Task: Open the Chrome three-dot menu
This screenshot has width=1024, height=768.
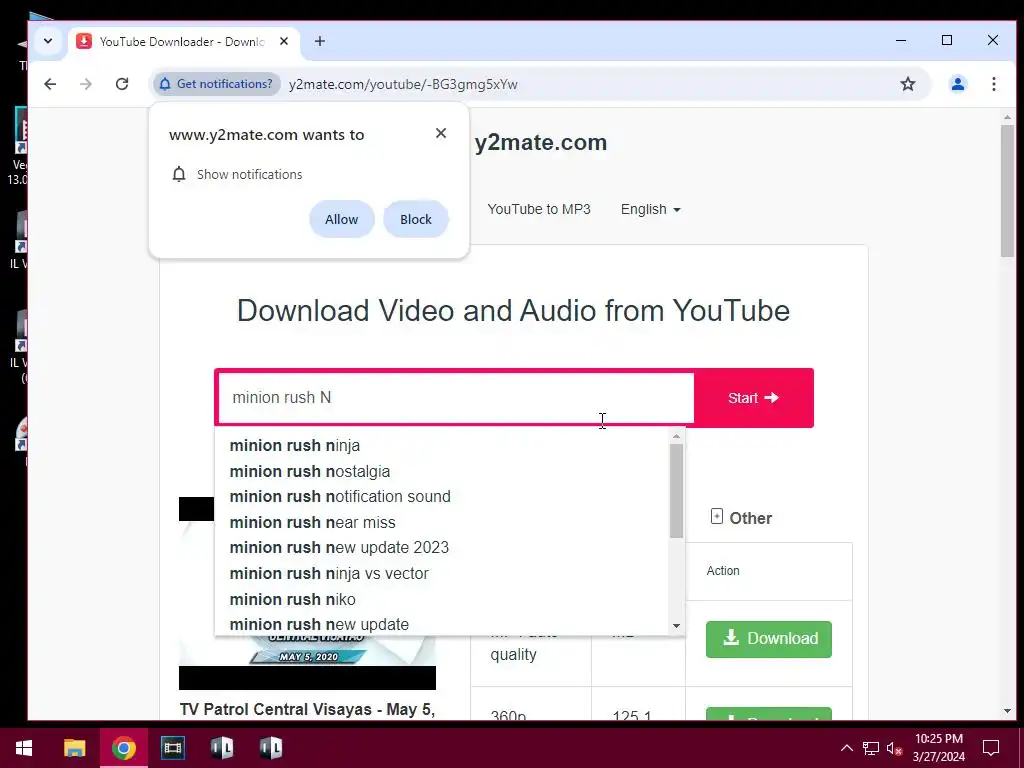Action: coord(993,84)
